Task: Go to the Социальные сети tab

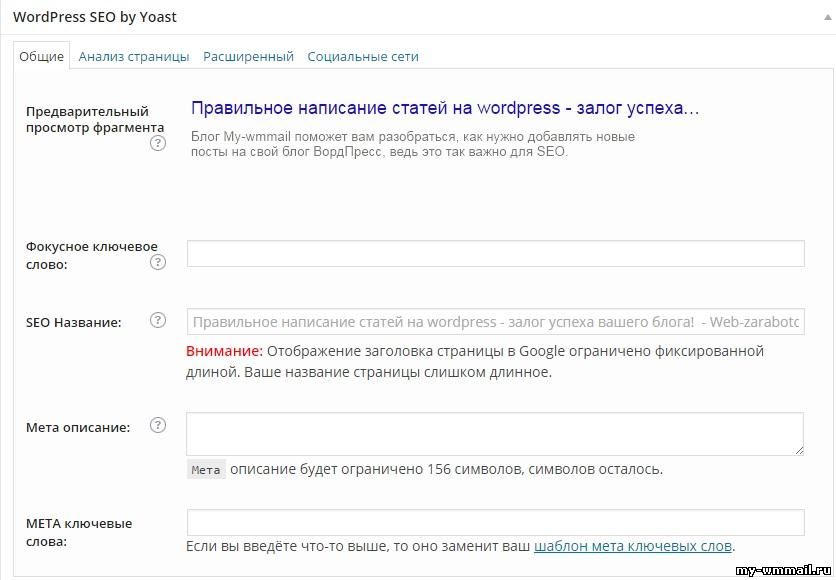Action: click(363, 56)
